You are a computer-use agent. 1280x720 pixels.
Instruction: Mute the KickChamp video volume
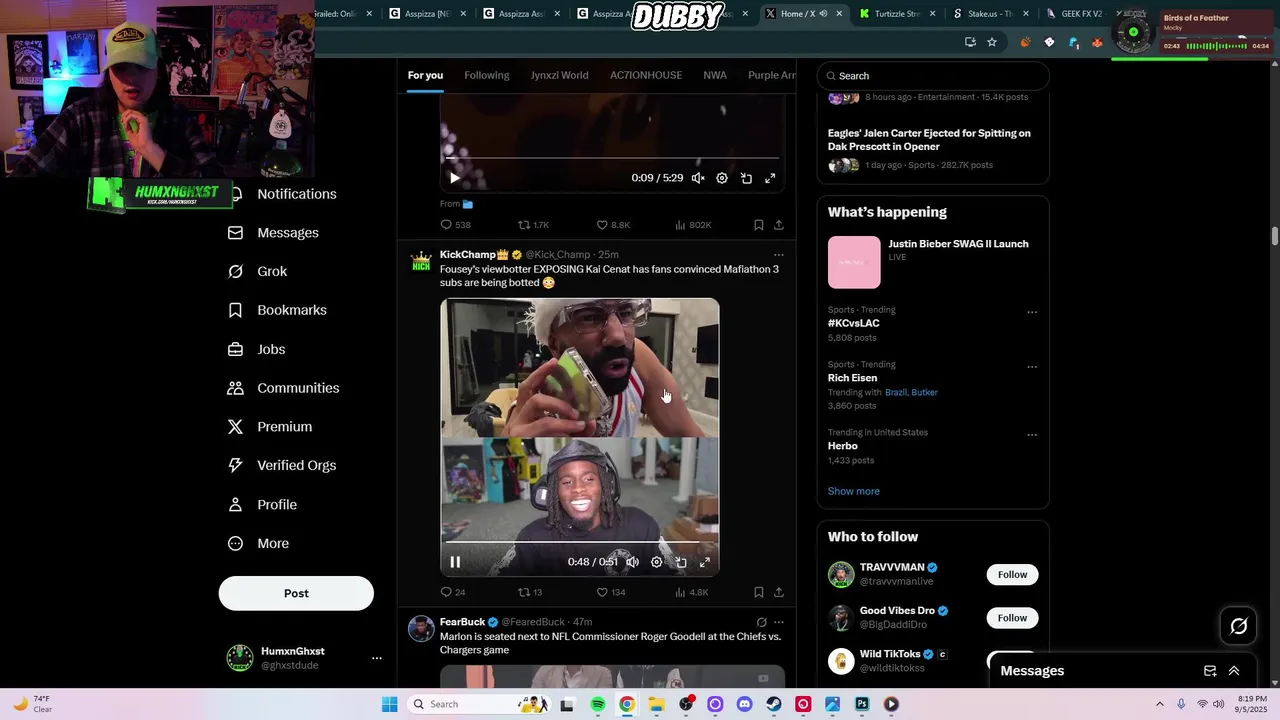click(x=632, y=562)
